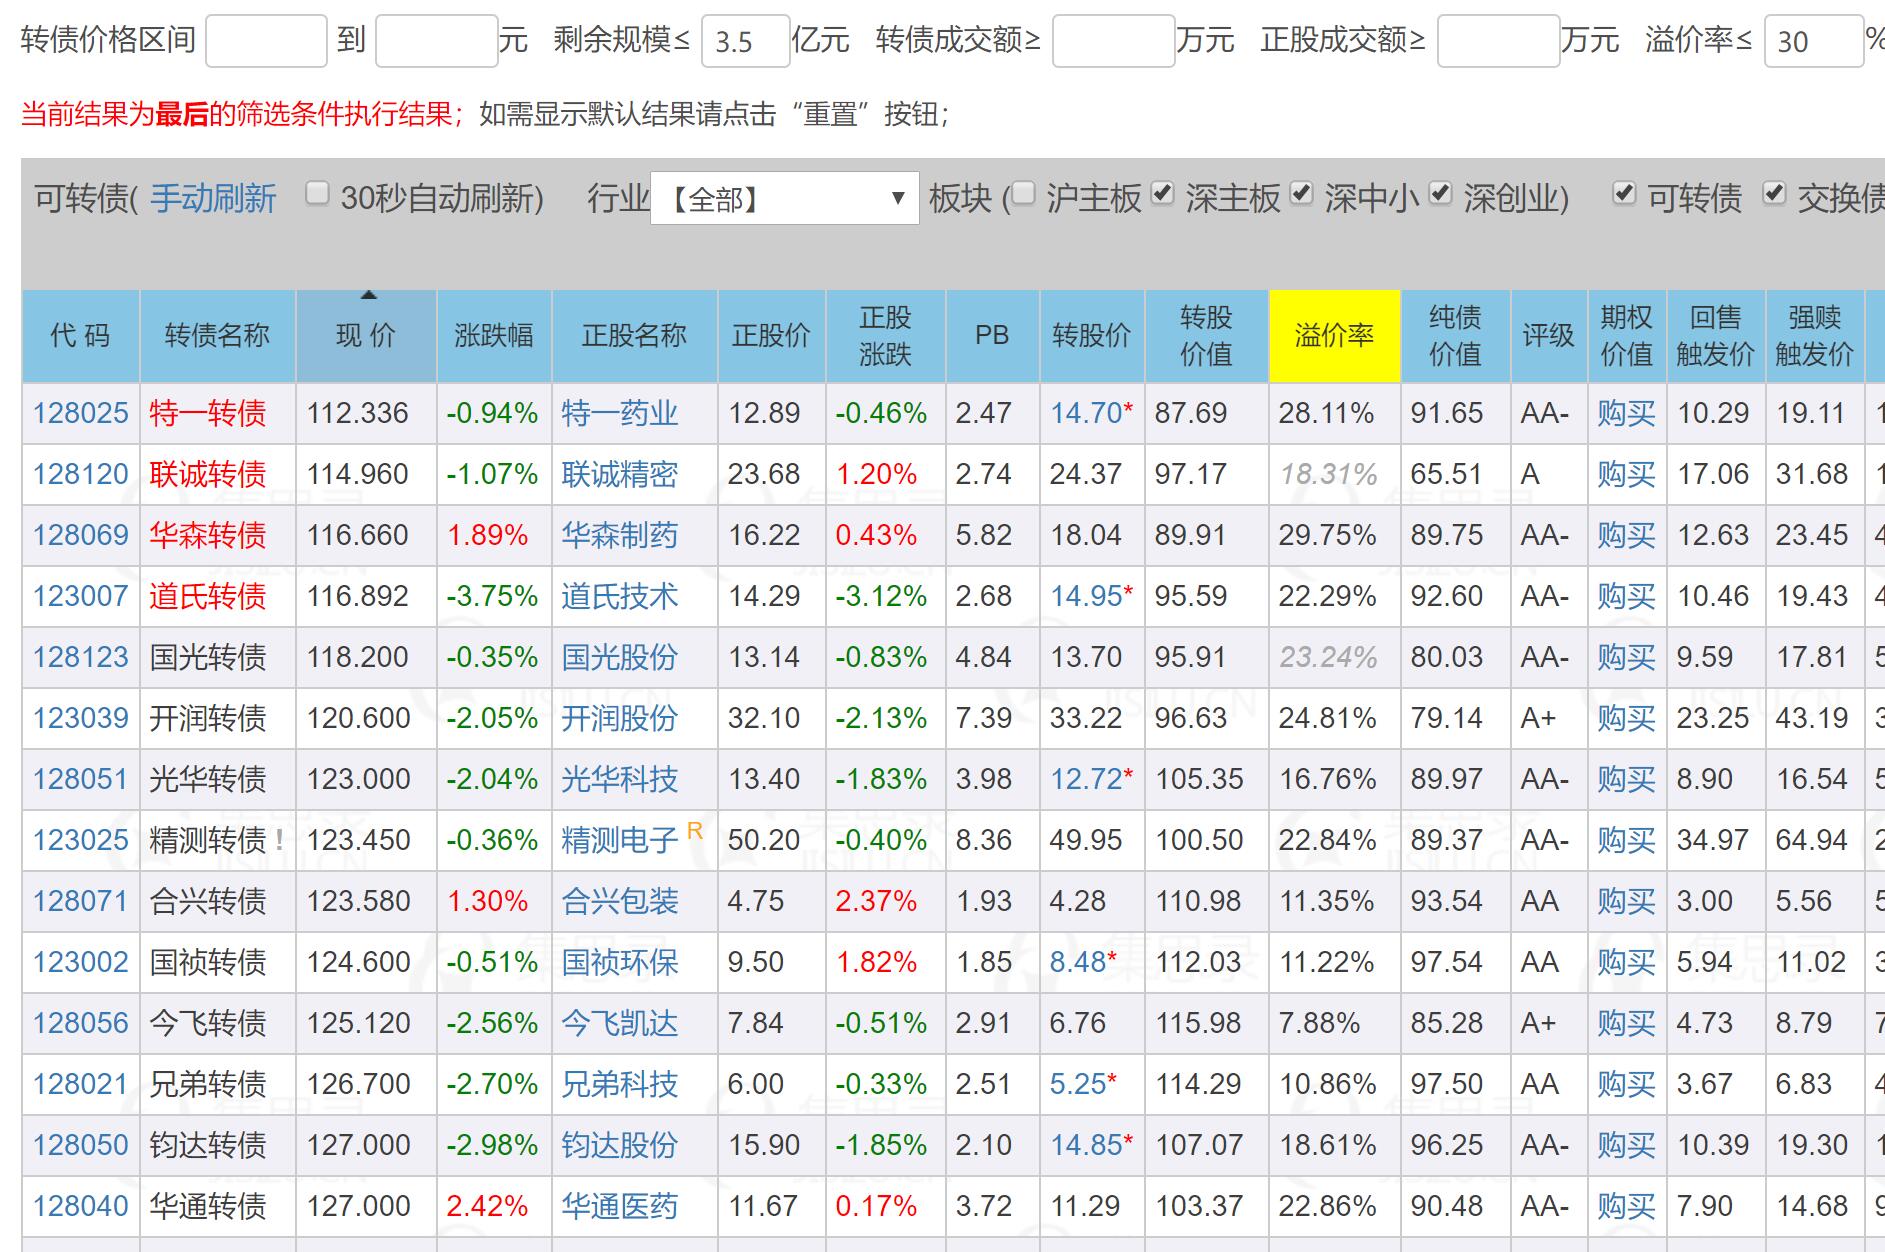Viewport: 1885px width, 1252px height.
Task: Click the 8.48* conversion price for 国祯转债
Action: pyautogui.click(x=1083, y=962)
